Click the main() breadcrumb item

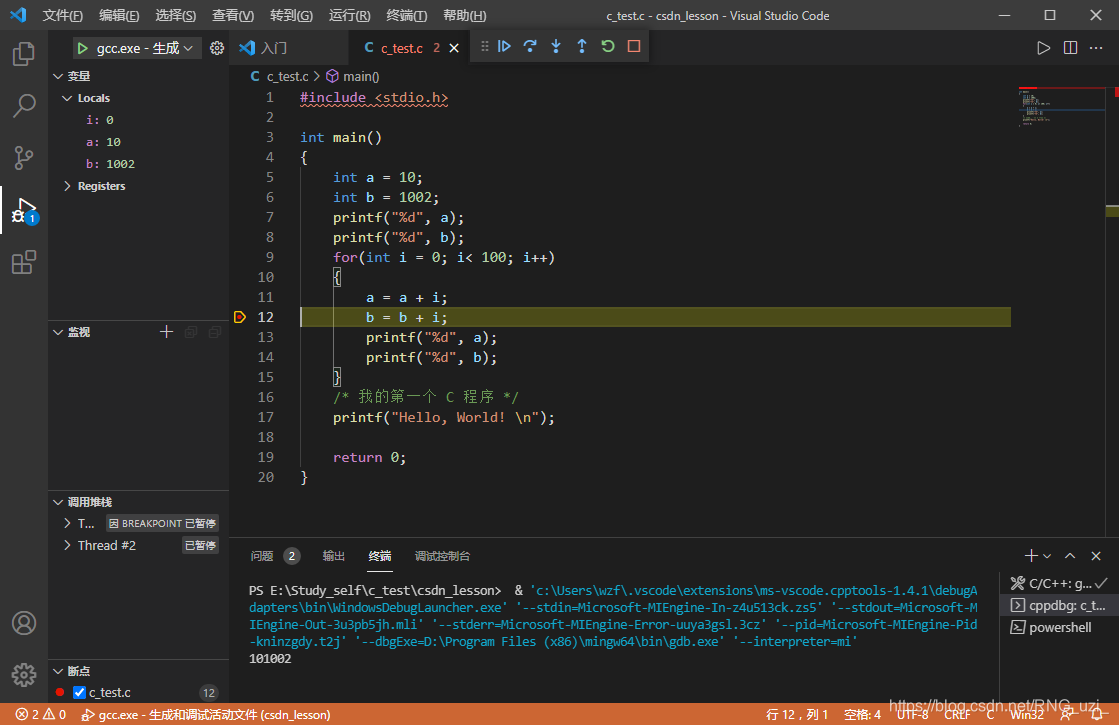pos(353,76)
